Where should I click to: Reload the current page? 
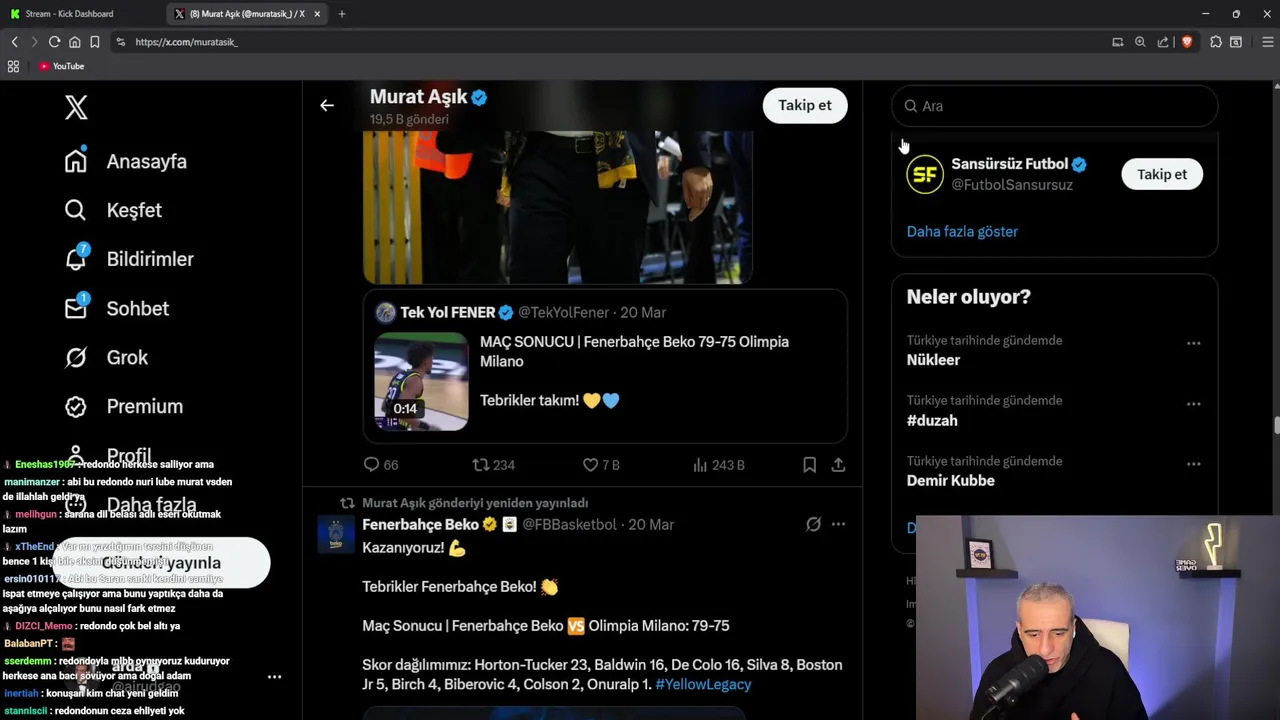click(x=54, y=42)
